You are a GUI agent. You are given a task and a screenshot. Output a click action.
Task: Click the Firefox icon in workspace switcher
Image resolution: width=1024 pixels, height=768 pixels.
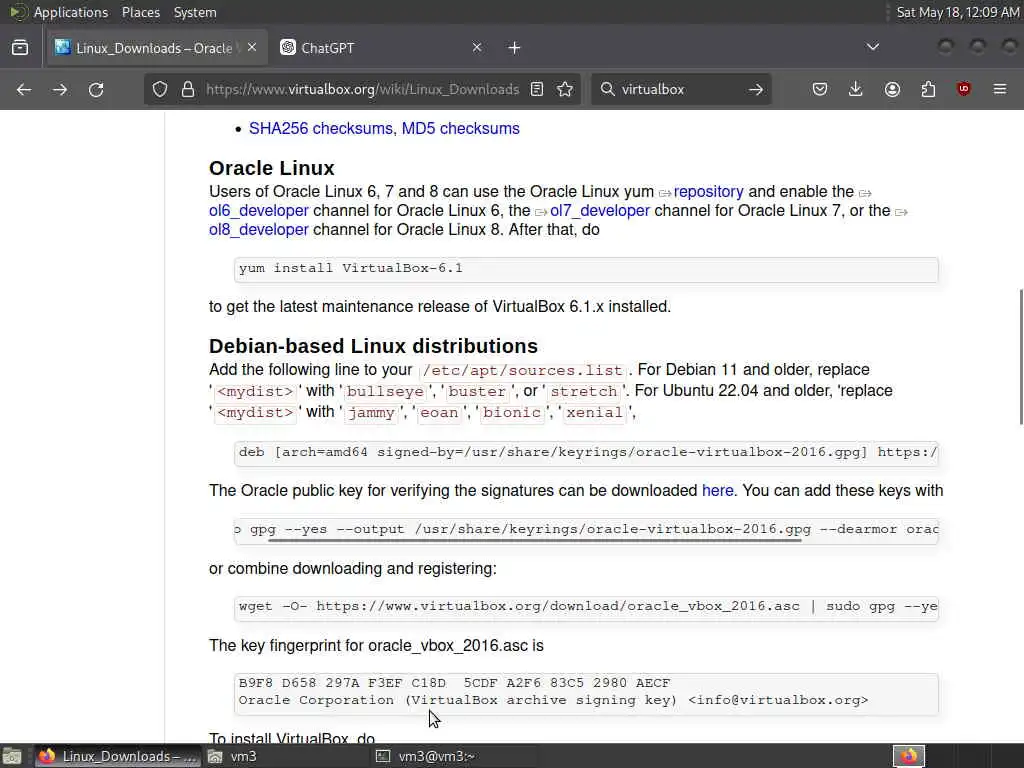click(909, 756)
